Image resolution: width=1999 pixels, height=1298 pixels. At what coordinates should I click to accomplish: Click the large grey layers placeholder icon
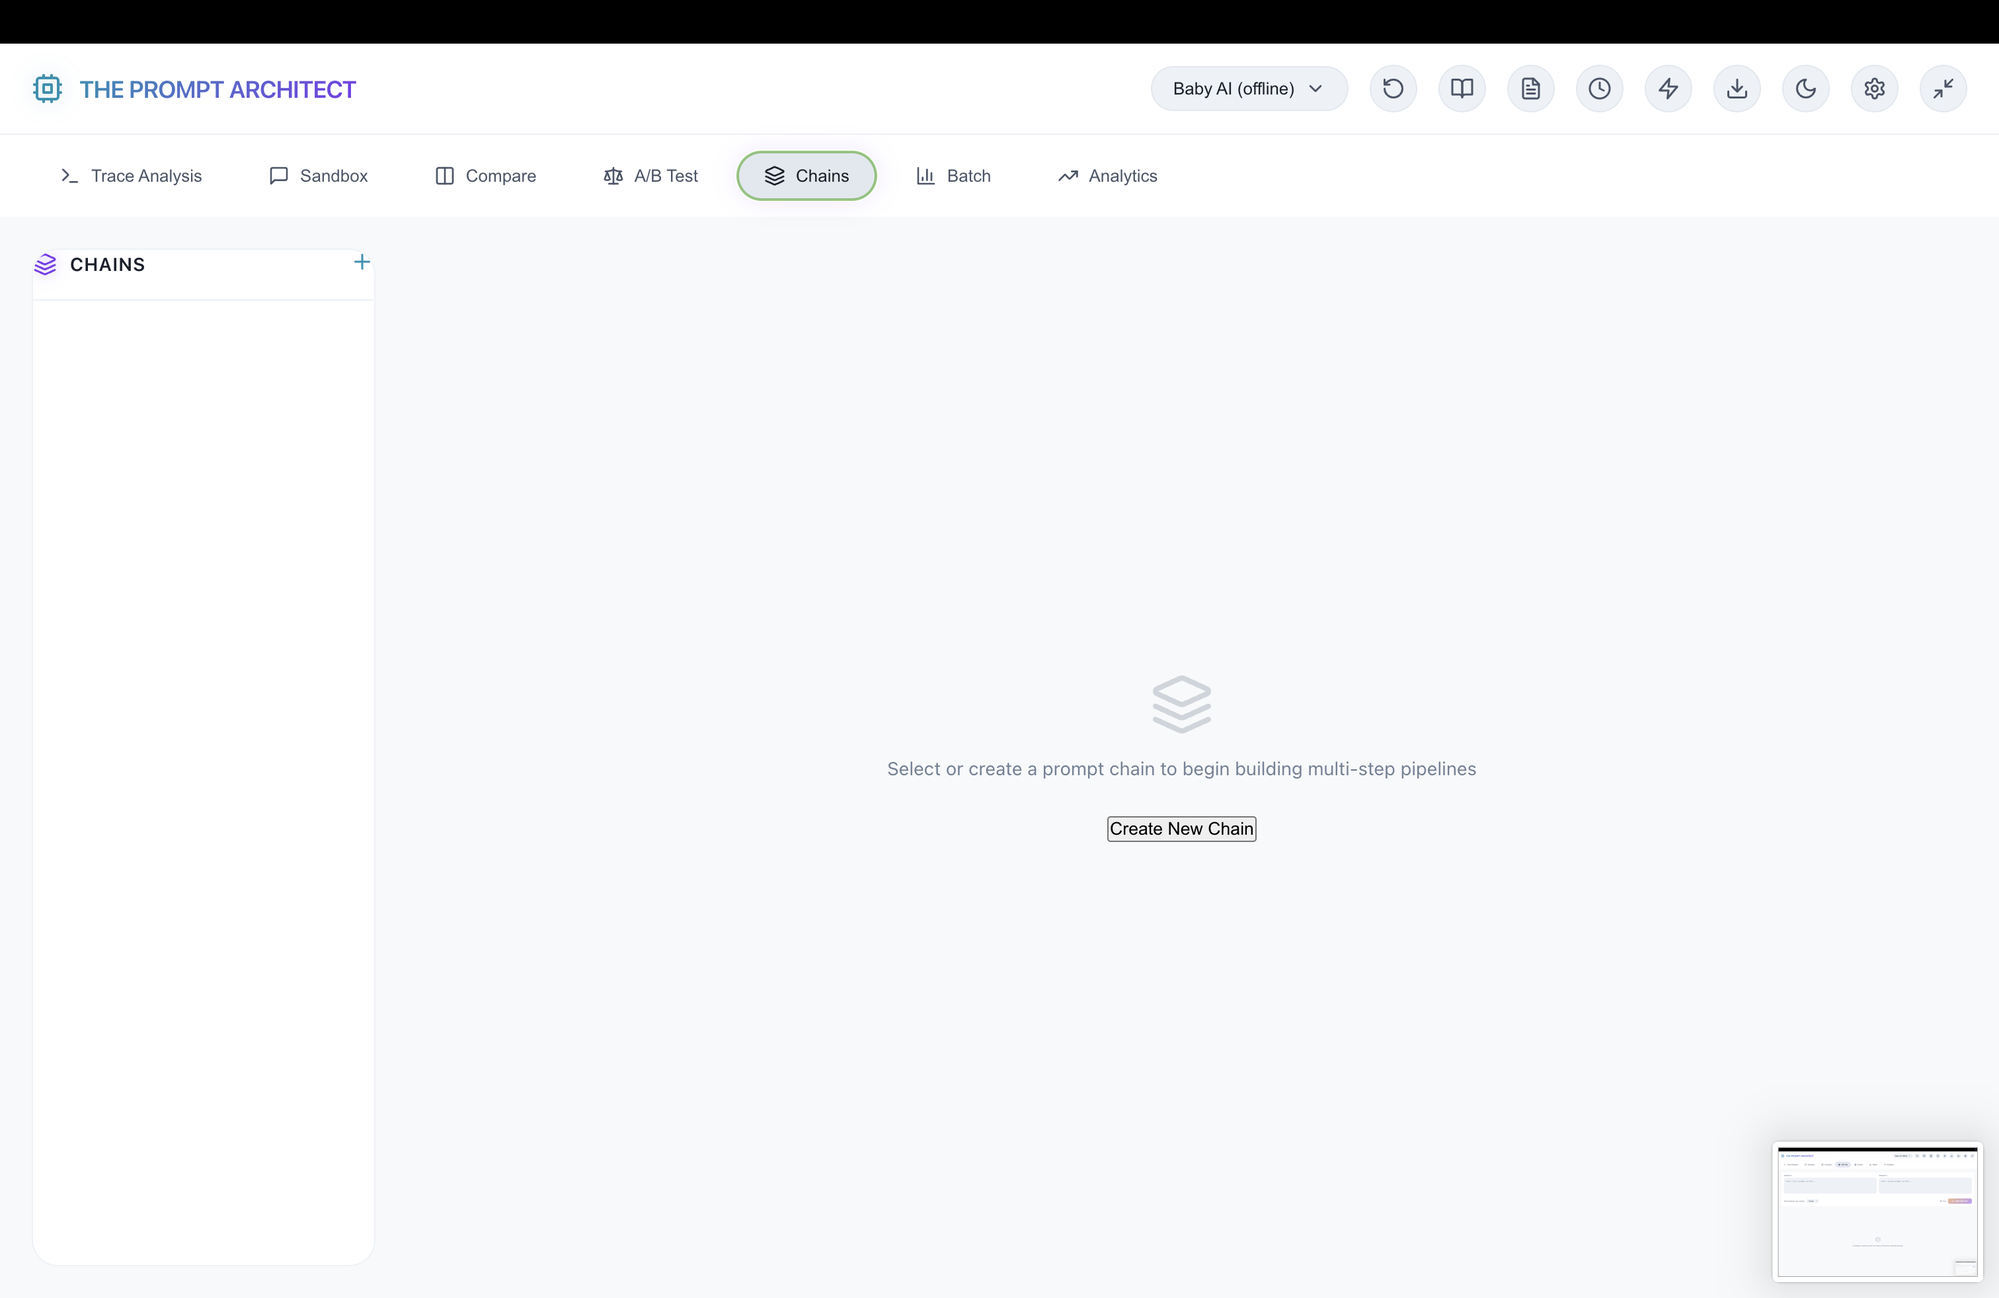1182,705
